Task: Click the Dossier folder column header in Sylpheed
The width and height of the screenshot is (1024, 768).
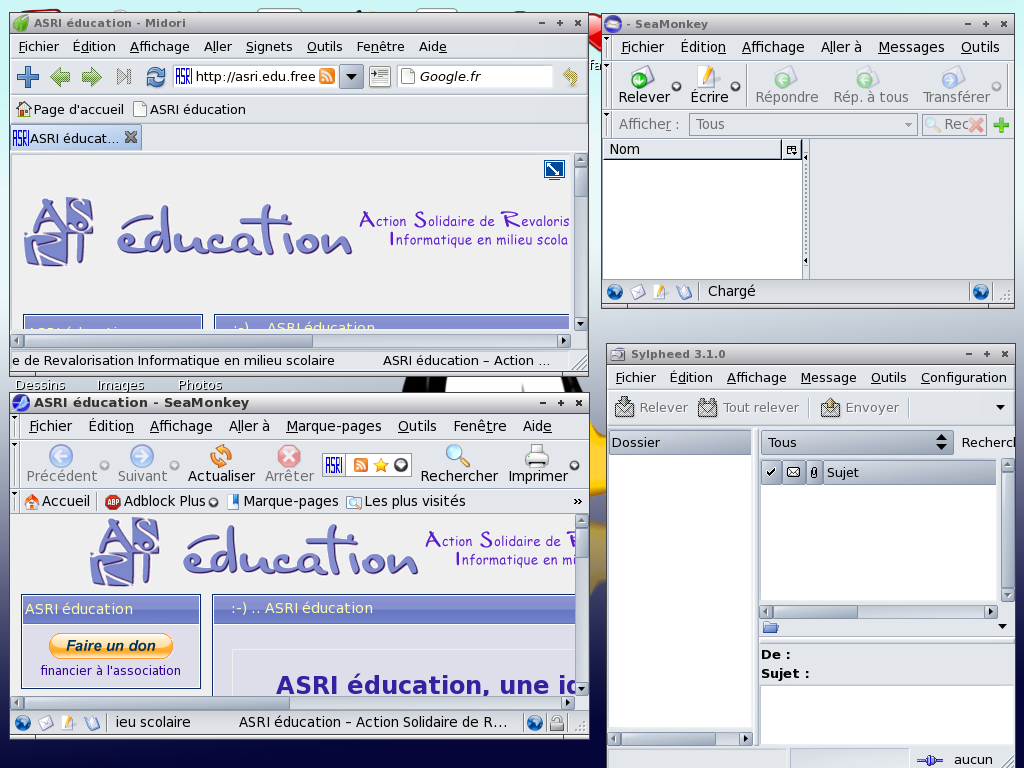Action: [680, 443]
